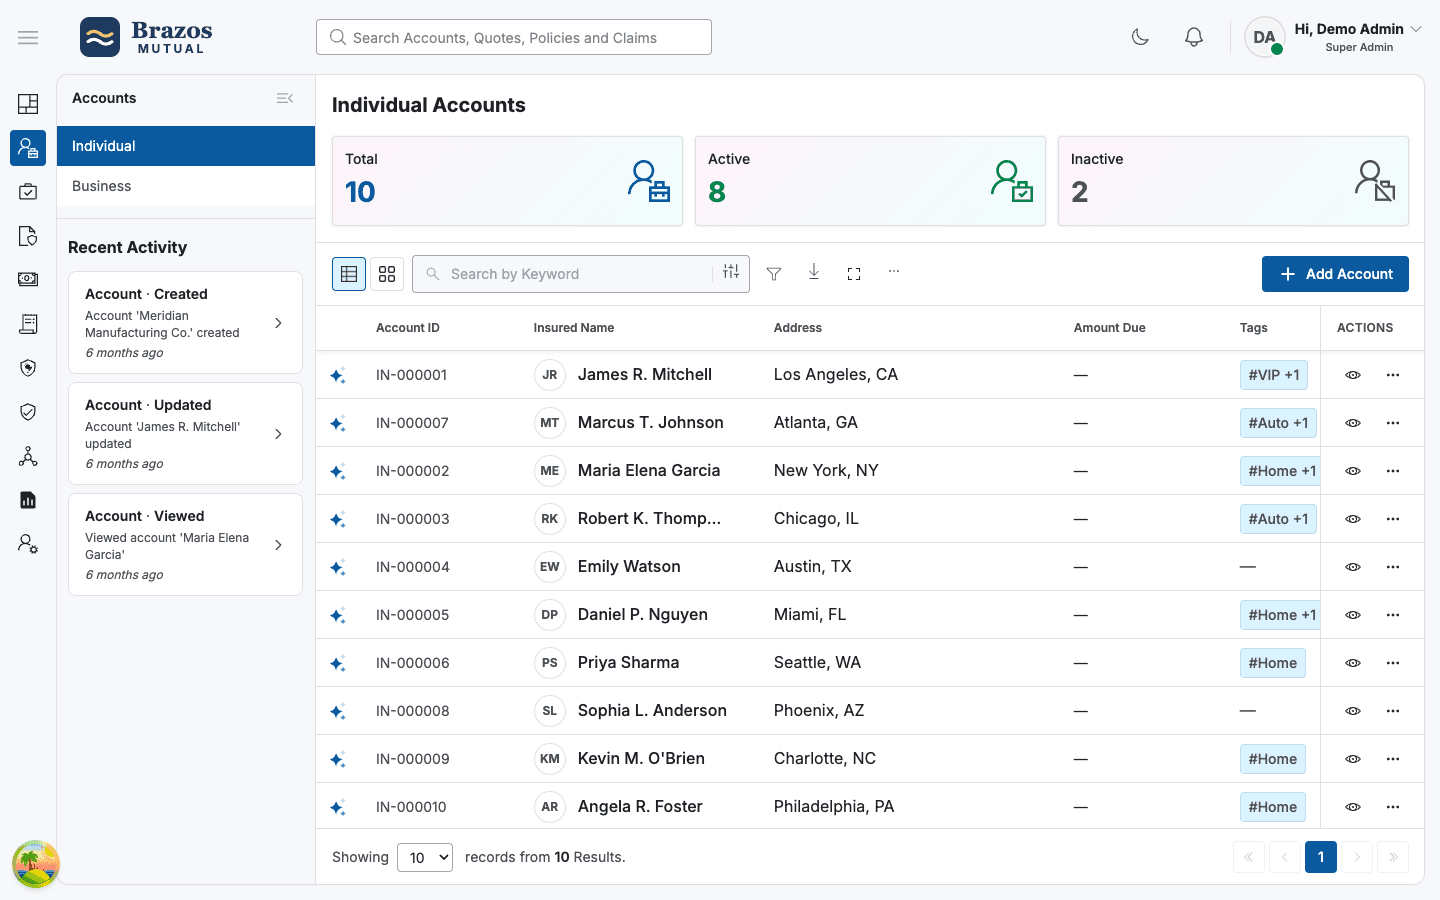Collapse the Accounts side panel
Viewport: 1440px width, 900px height.
(x=285, y=98)
